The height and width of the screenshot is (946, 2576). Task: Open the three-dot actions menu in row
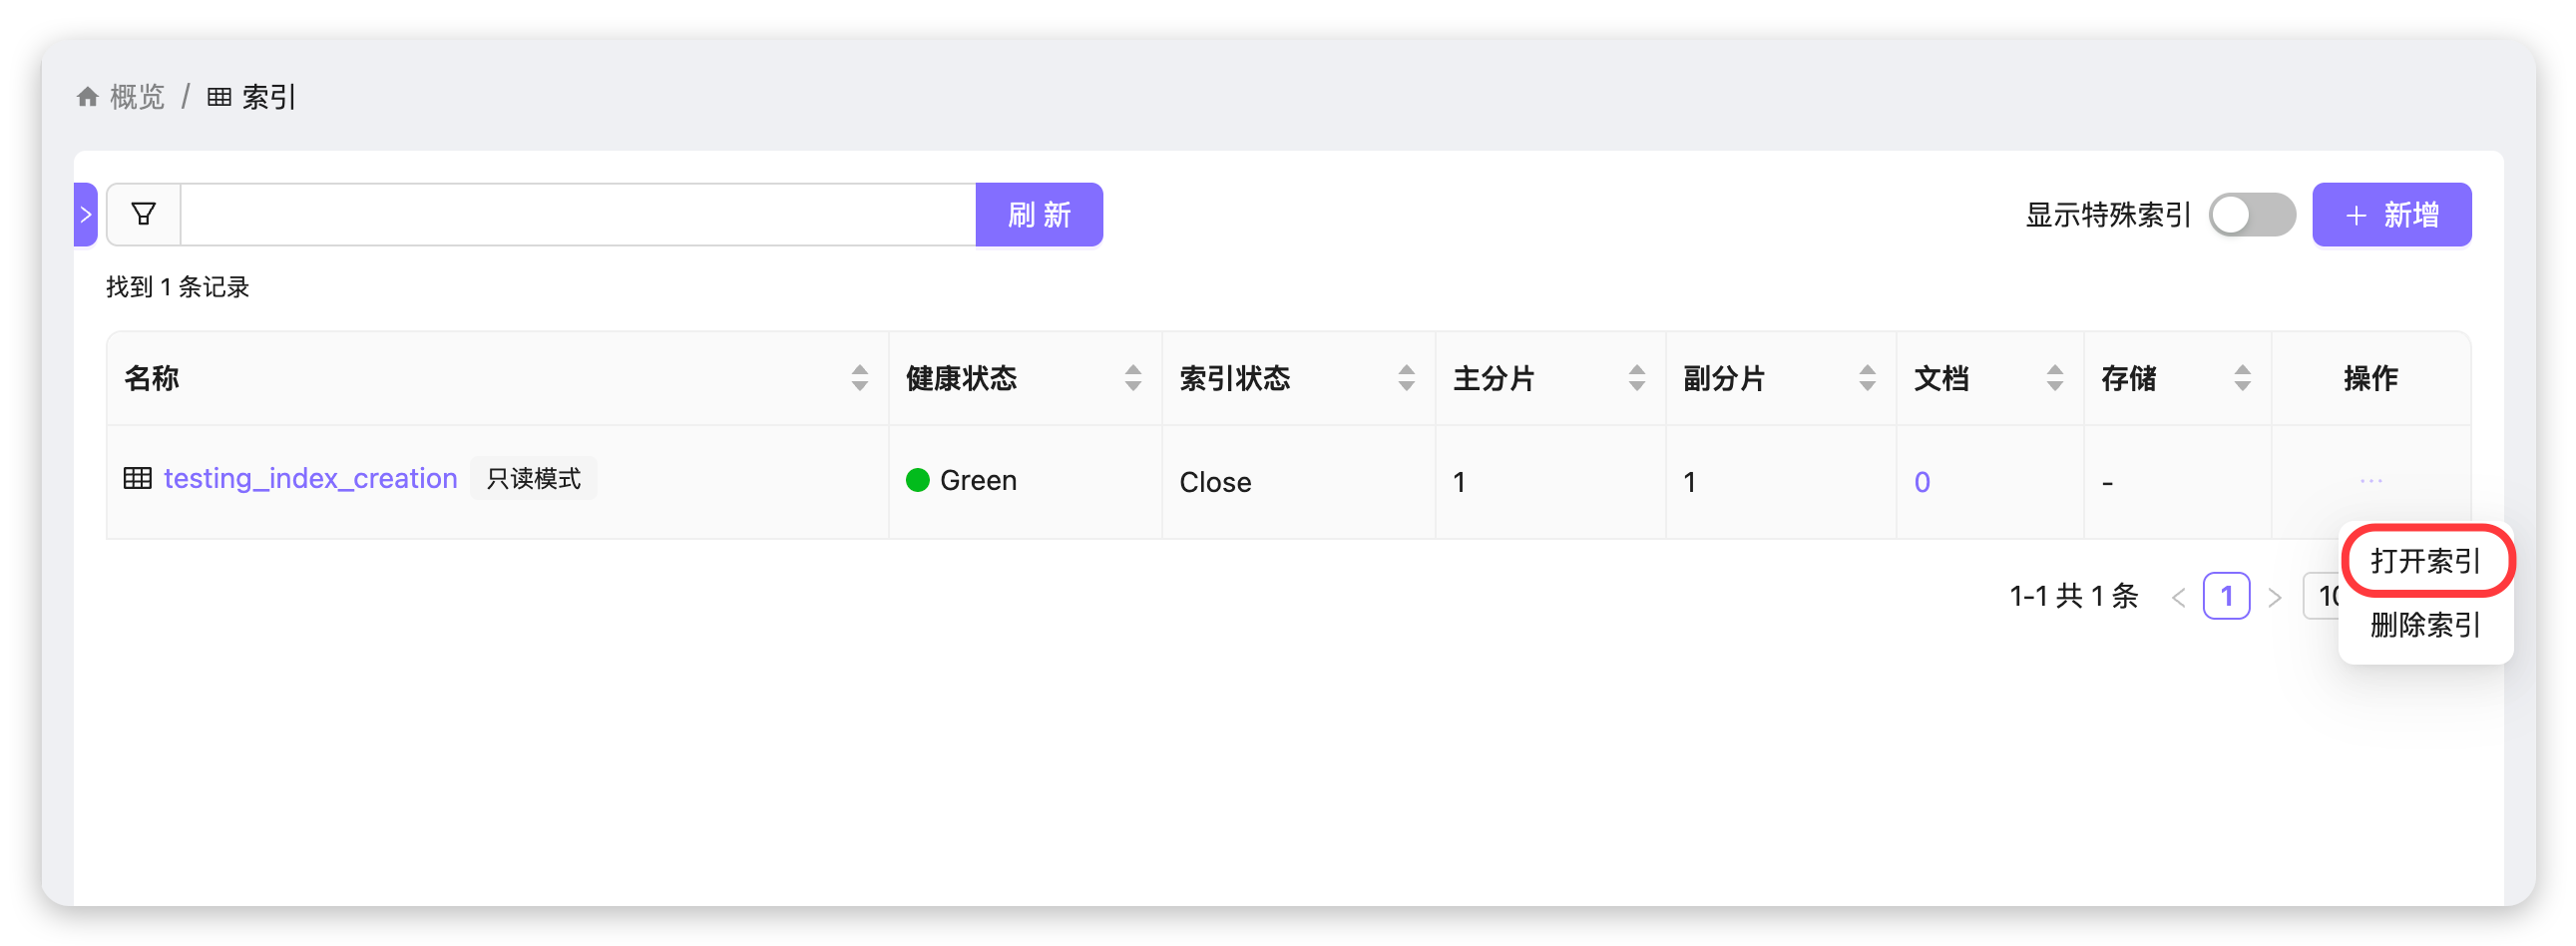2370,481
